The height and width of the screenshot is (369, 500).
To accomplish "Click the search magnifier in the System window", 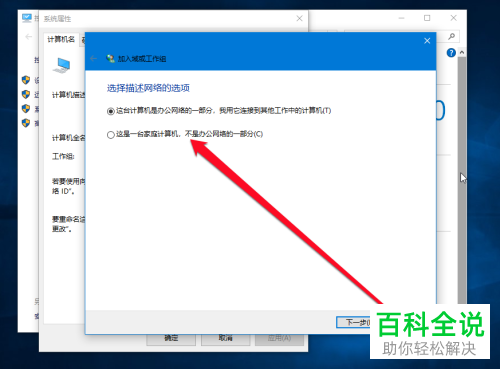I will coord(451,36).
